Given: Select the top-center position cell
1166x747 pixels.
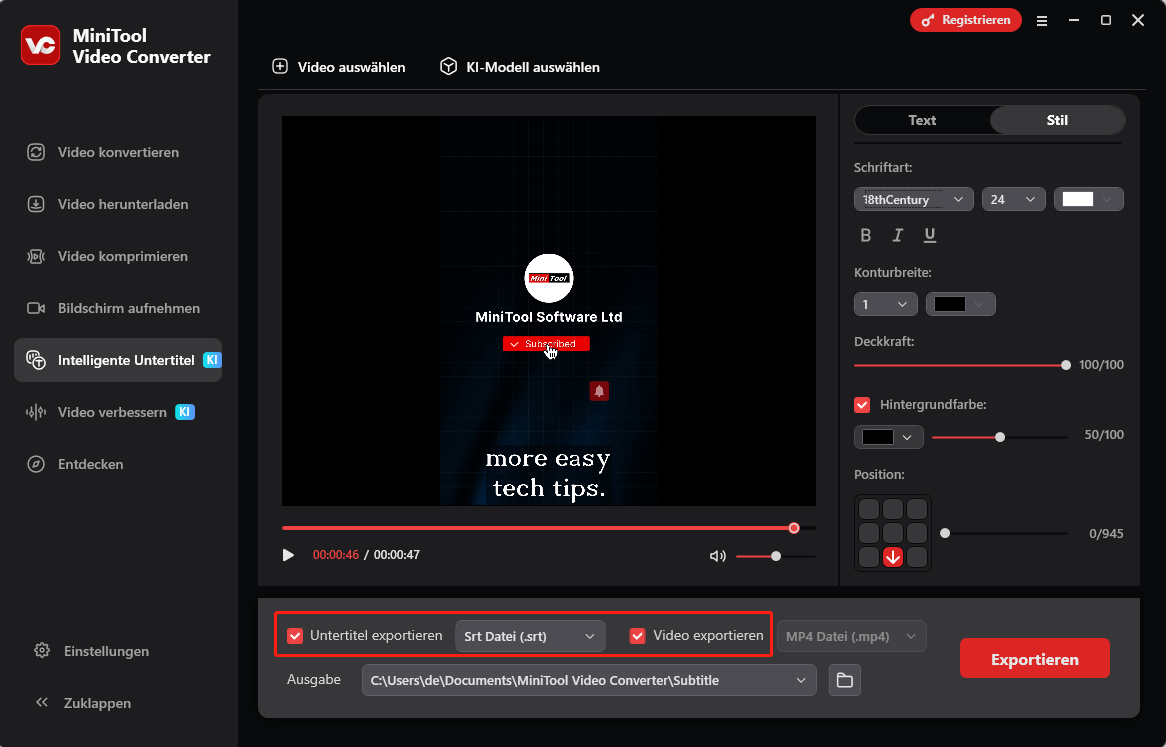Looking at the screenshot, I should (893, 509).
